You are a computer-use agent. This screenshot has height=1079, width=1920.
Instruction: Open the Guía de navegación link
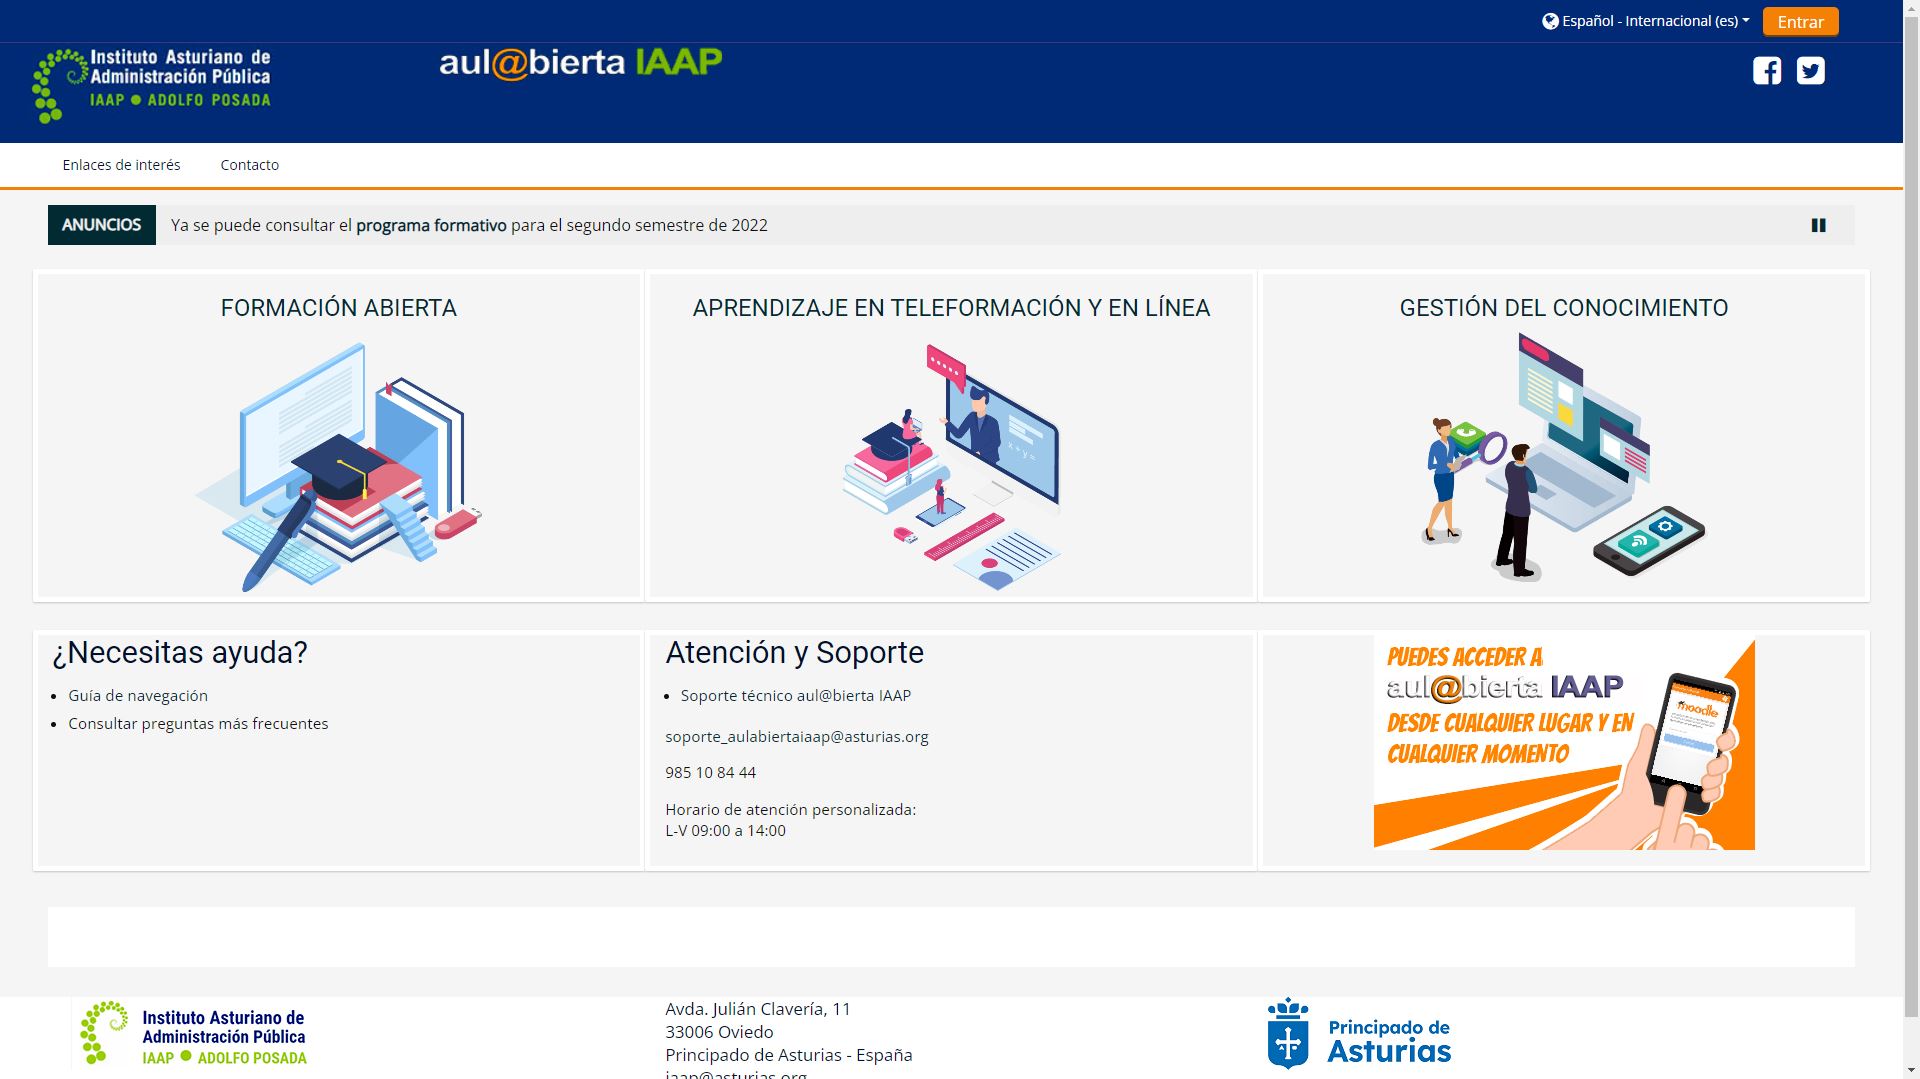[138, 696]
